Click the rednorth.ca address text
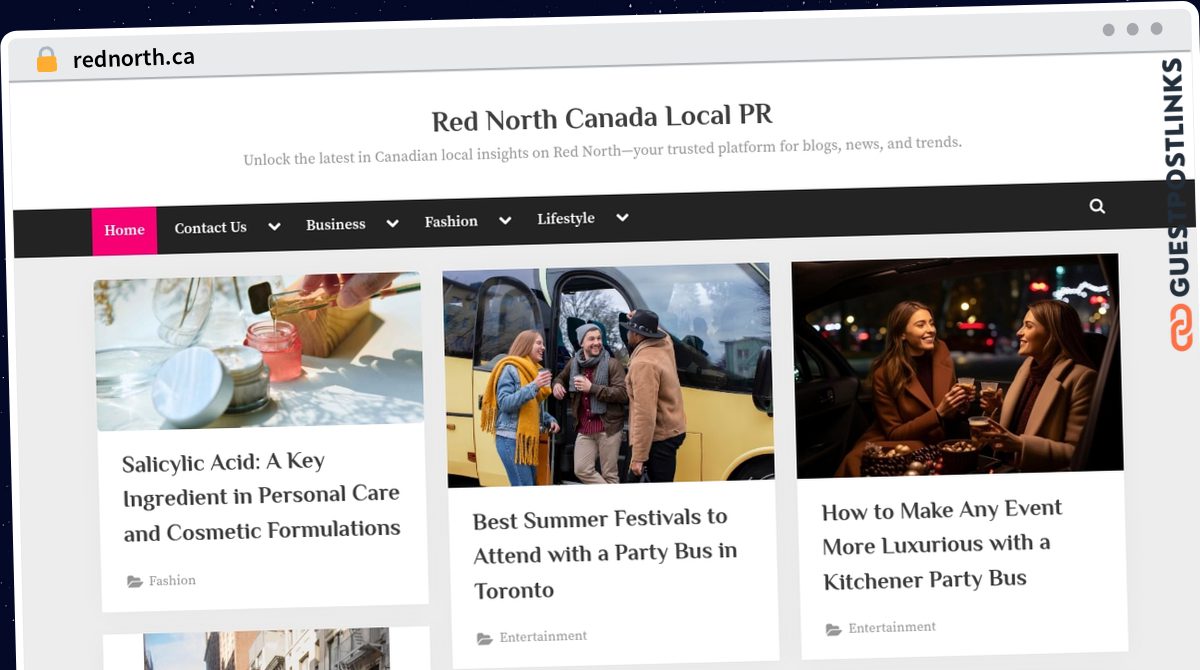The image size is (1200, 670). click(134, 58)
